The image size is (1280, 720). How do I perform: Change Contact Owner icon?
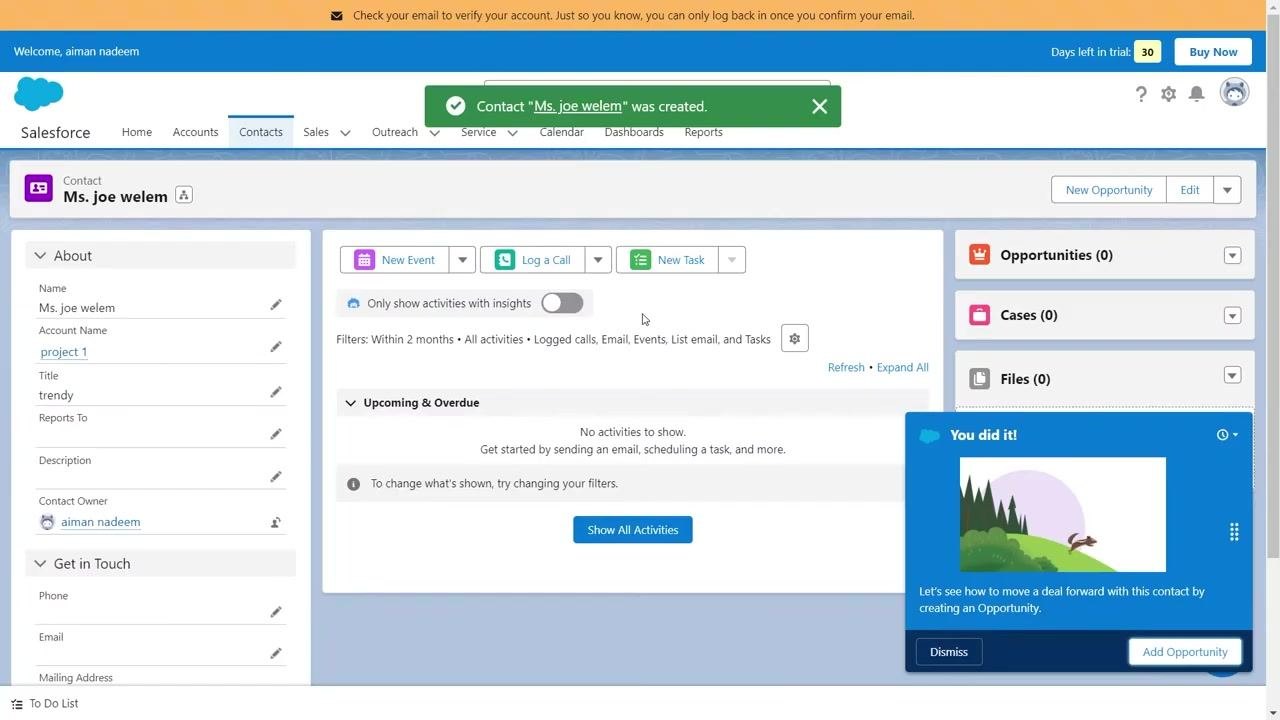tap(276, 522)
